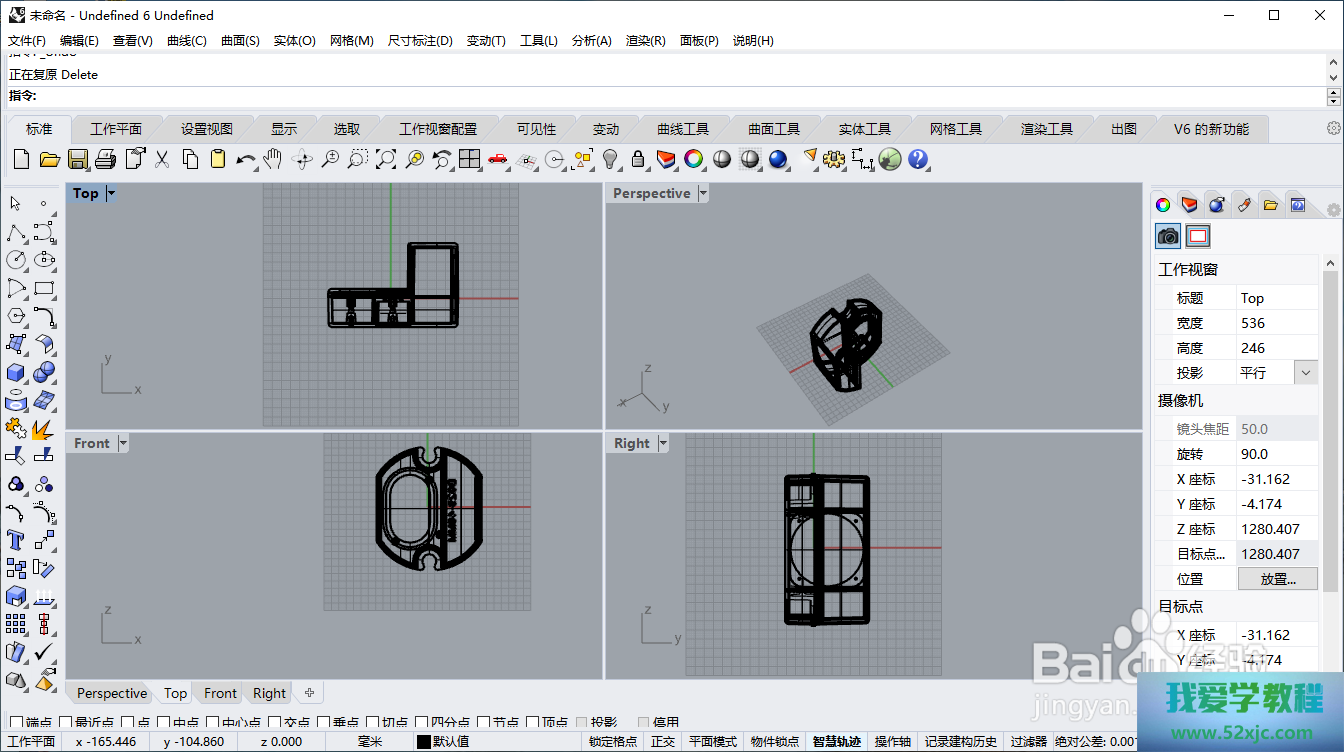Click the Undo arrow icon

[x=245, y=159]
